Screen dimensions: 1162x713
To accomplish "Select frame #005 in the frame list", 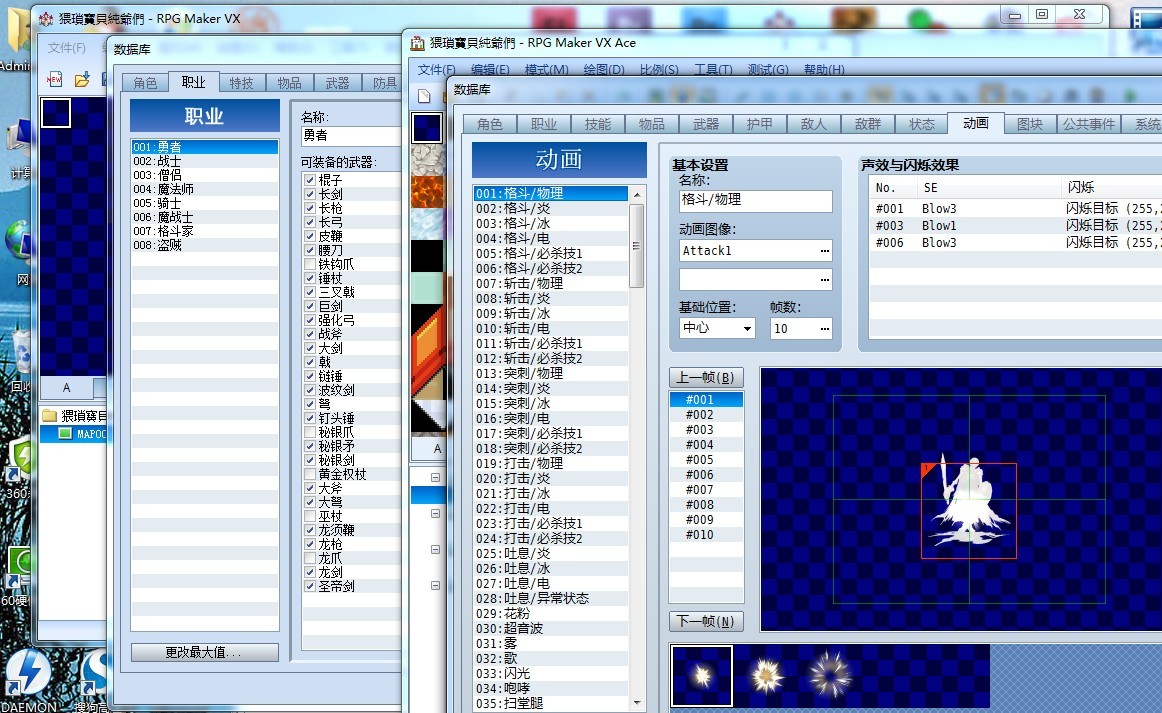I will tap(706, 460).
